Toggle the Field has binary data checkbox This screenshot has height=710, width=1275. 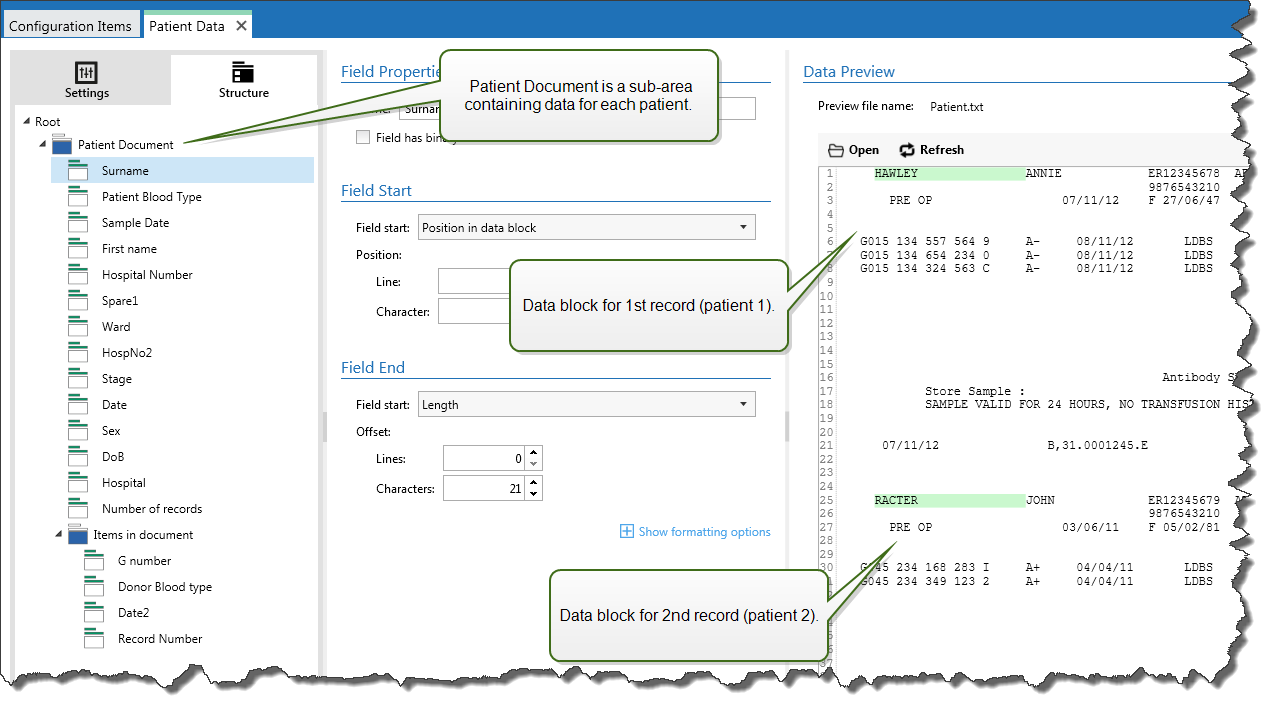pos(363,138)
